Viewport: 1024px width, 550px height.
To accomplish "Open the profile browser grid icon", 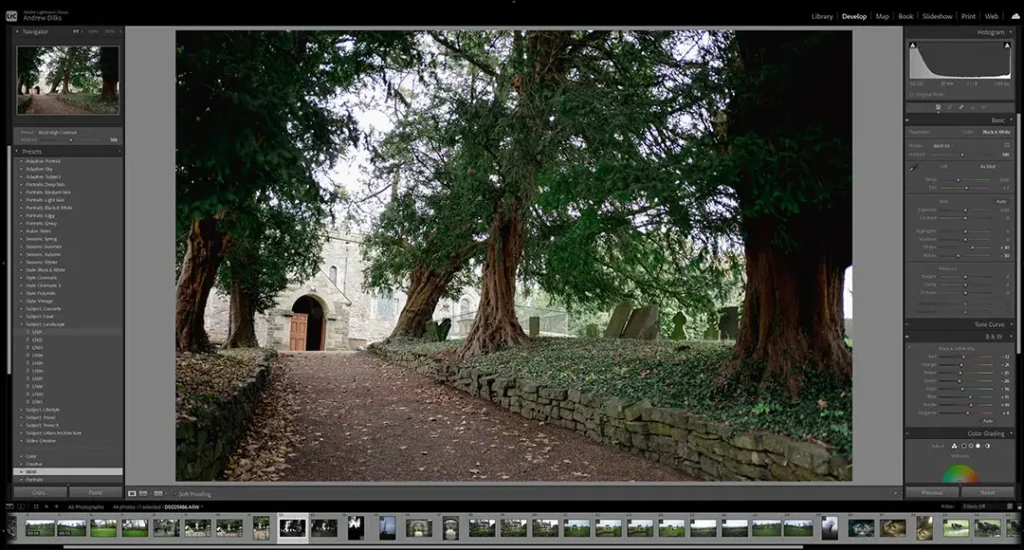I will pyautogui.click(x=1007, y=145).
